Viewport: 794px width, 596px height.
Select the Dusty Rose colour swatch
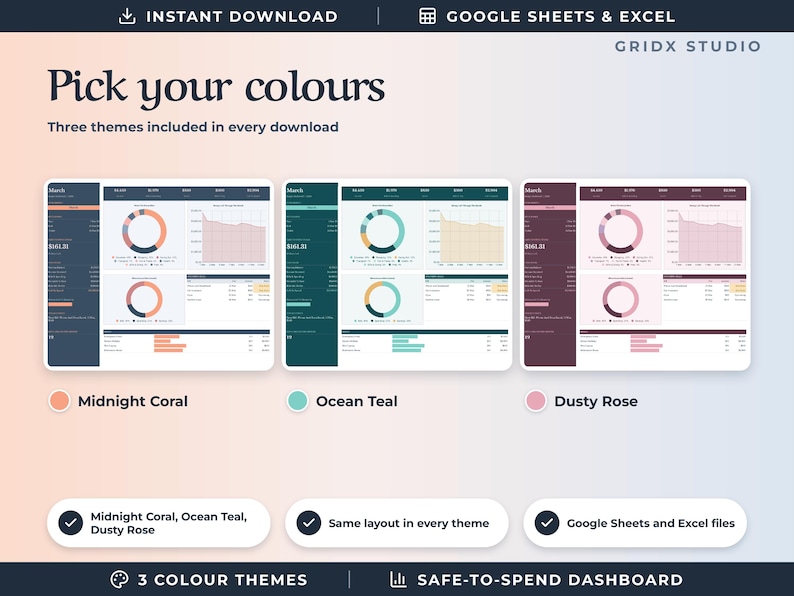[x=536, y=401]
